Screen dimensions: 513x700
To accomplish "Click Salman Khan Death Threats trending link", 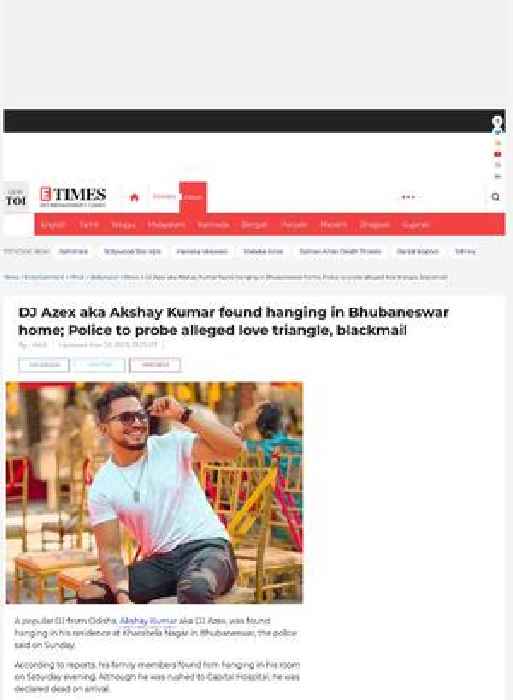I will pyautogui.click(x=340, y=251).
